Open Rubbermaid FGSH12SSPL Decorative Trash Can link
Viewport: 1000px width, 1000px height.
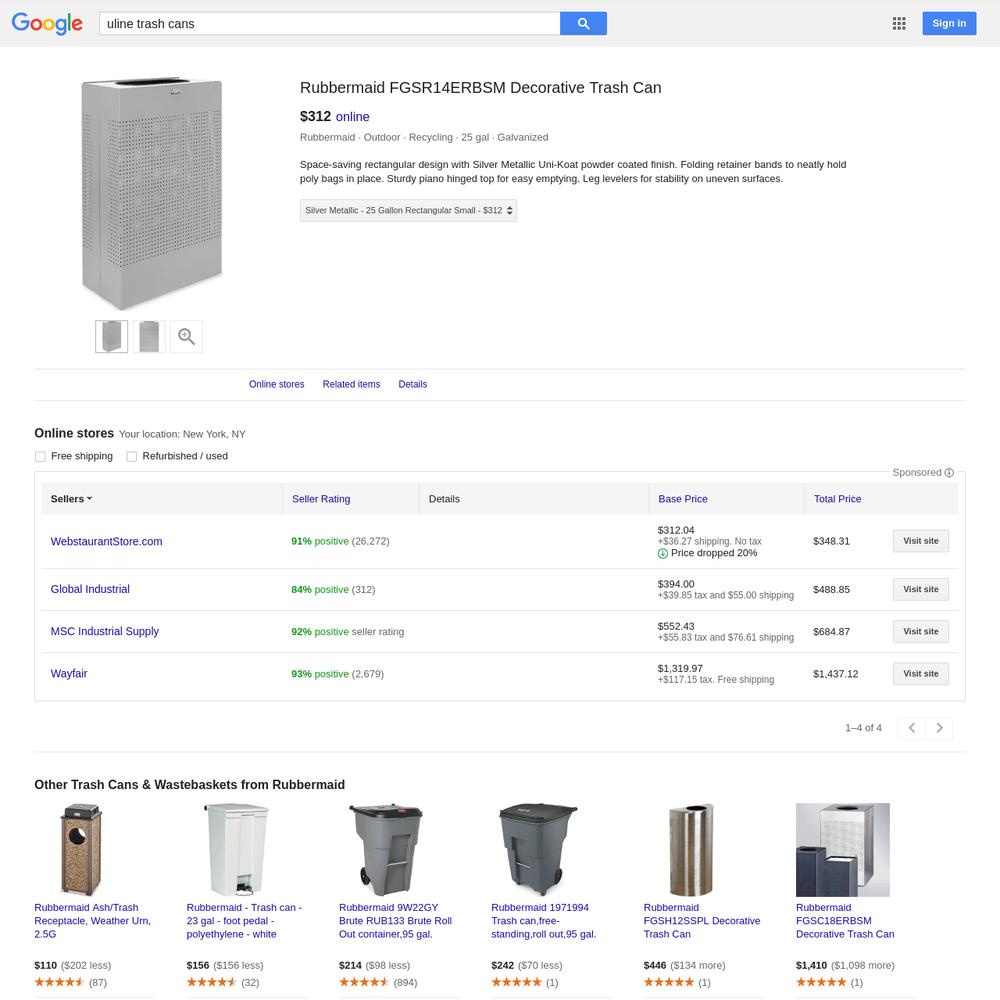click(702, 921)
